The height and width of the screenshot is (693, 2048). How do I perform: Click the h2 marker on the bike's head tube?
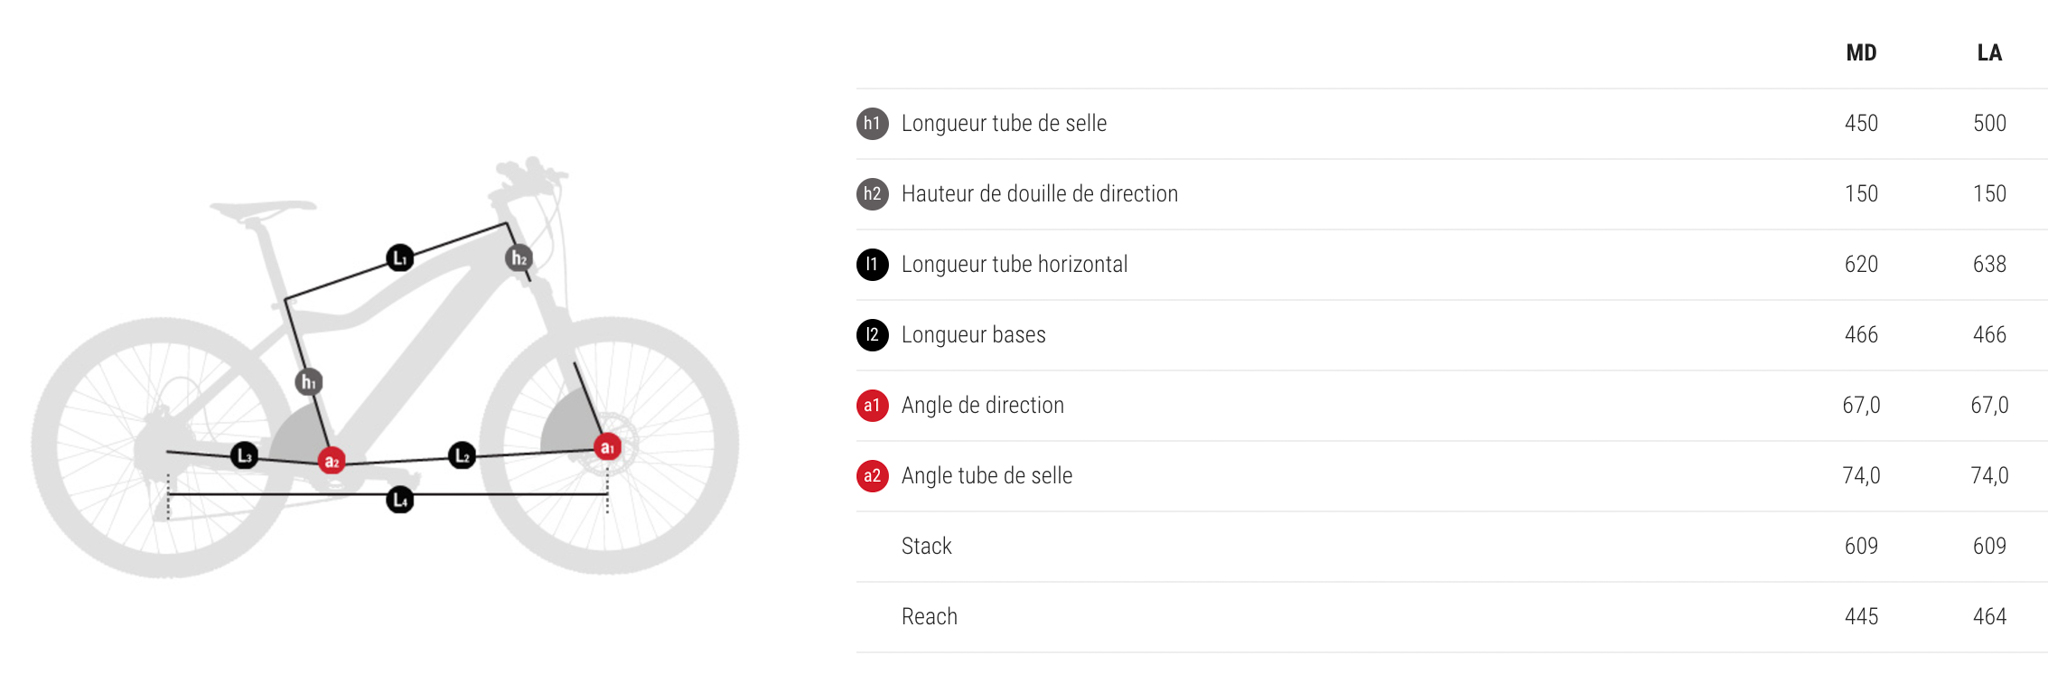519,259
